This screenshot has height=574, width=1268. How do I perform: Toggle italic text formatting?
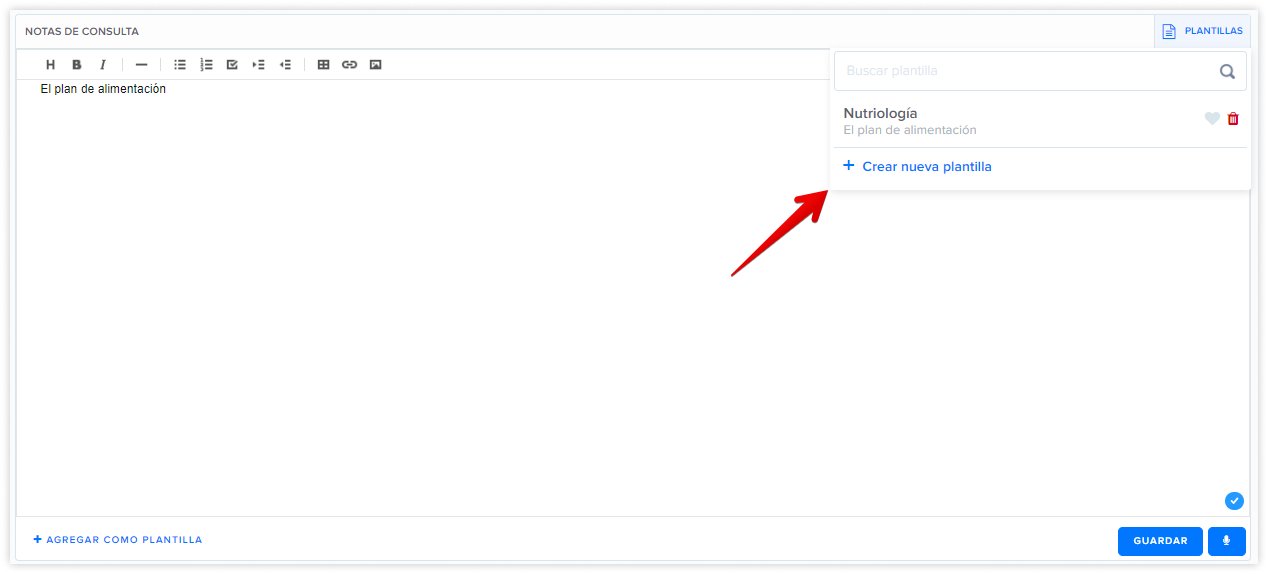[x=102, y=65]
